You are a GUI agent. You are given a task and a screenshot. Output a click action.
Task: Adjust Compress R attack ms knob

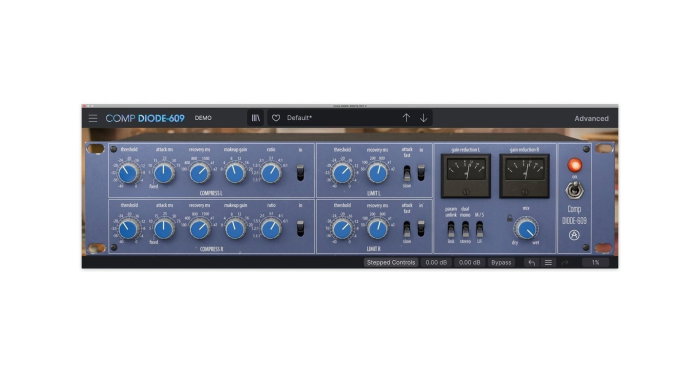[x=164, y=229]
